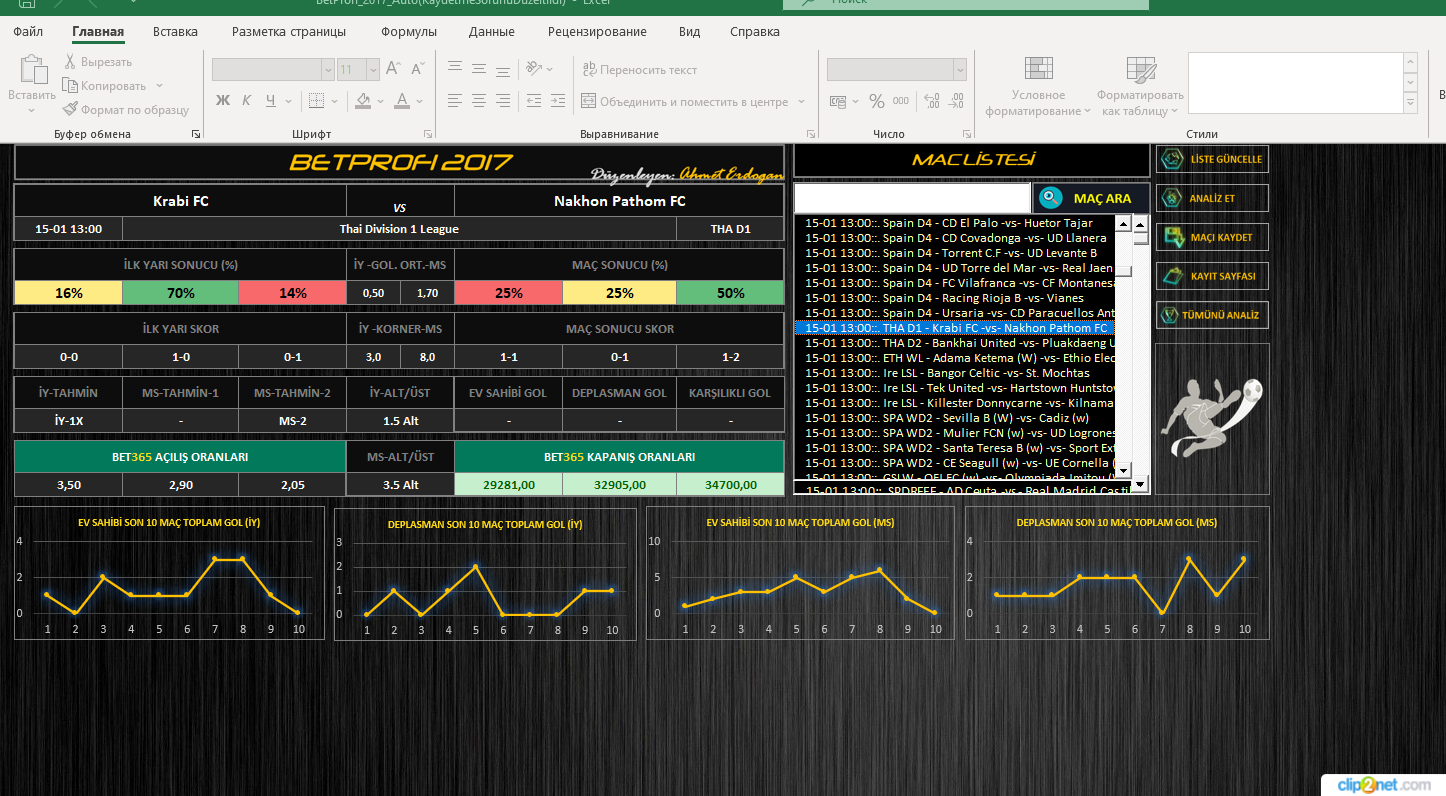
Task: Run TÜMÜNÜ ANALİZ analyze-all button
Action: coord(1212,315)
